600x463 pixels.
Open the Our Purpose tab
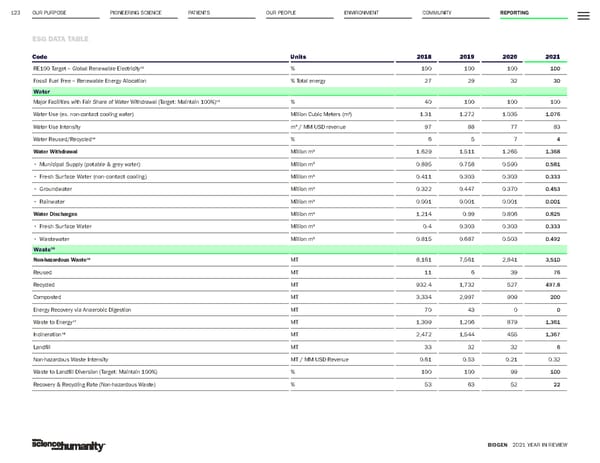[50, 14]
